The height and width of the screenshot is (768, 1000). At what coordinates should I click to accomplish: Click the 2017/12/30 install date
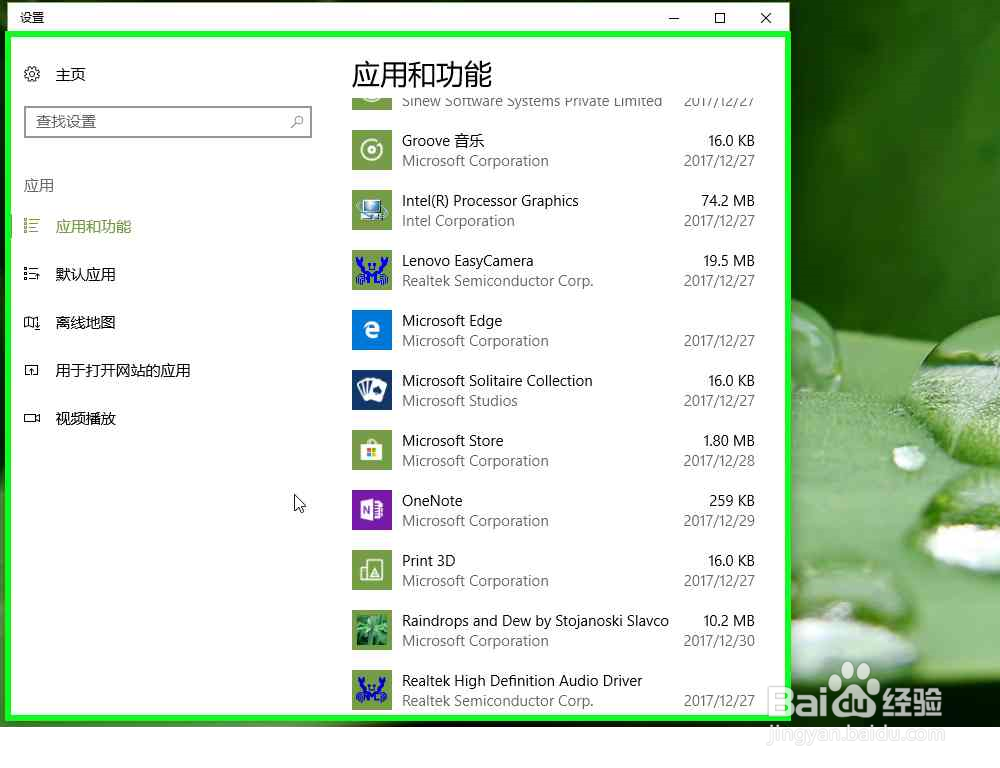[719, 640]
